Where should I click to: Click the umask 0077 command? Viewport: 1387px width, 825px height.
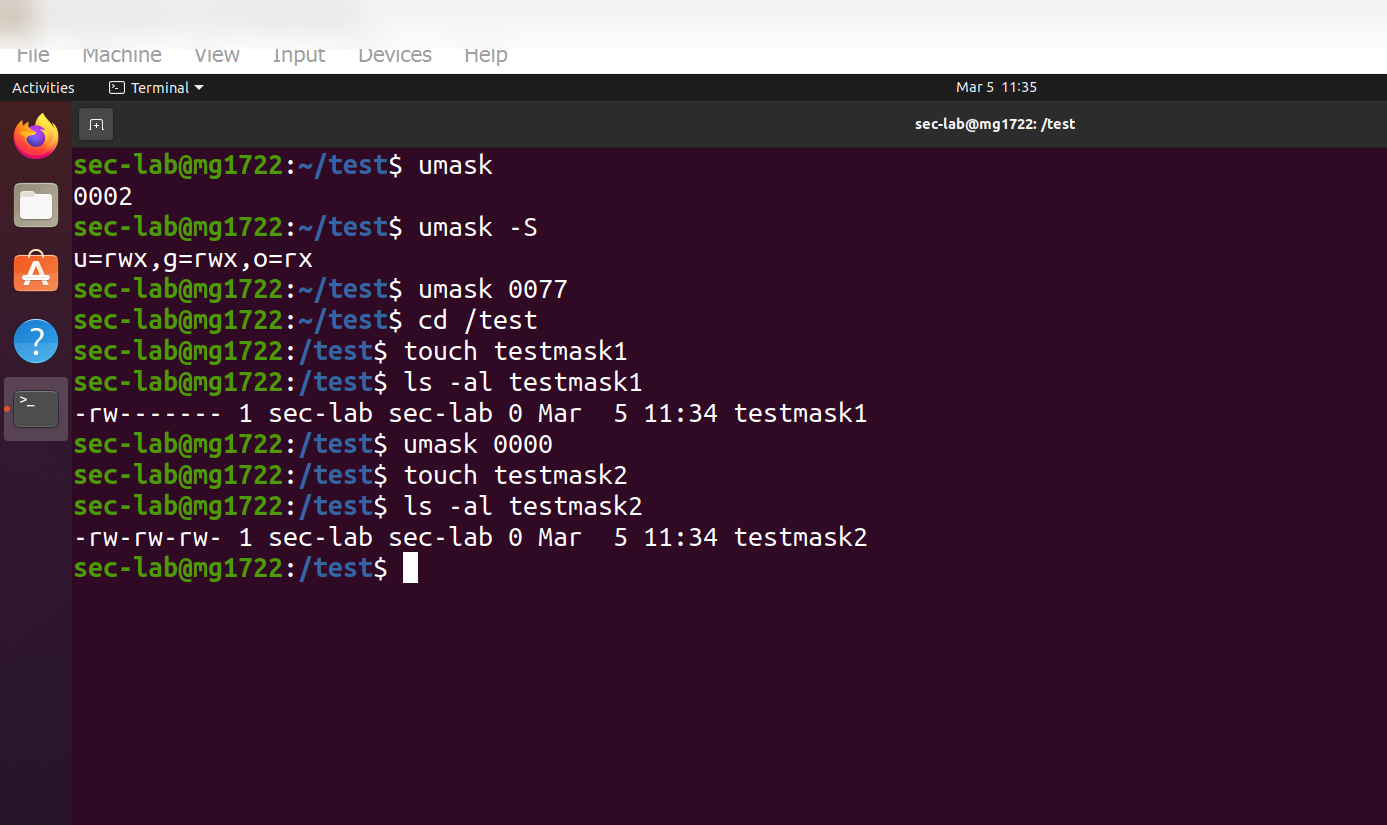click(493, 290)
